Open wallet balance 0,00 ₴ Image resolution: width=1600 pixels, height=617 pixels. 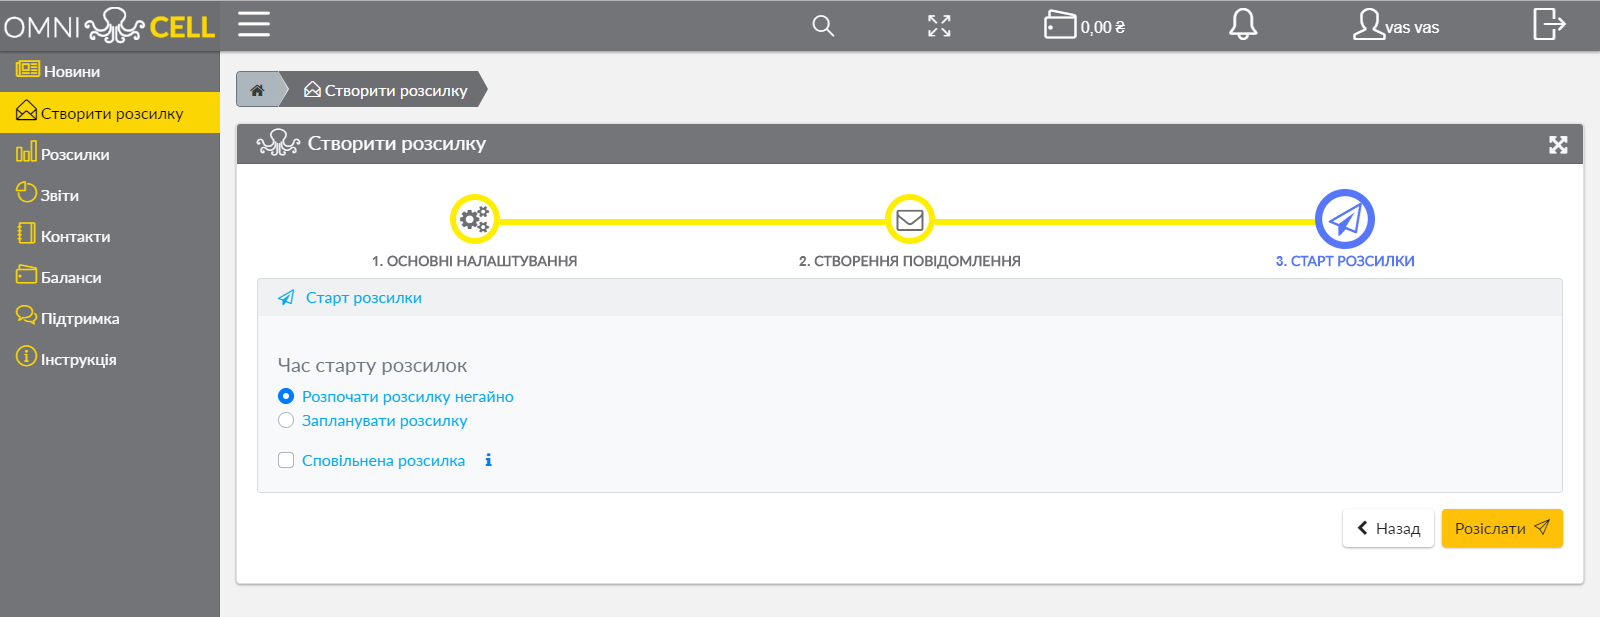tap(1085, 25)
